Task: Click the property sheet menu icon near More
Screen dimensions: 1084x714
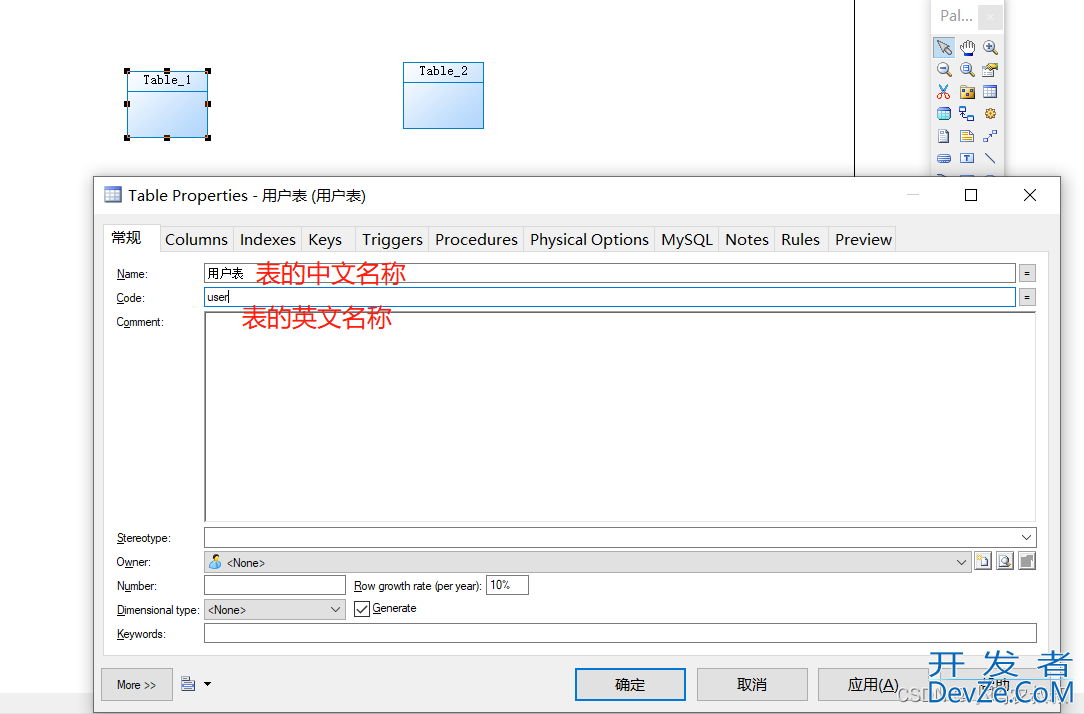Action: pos(188,684)
